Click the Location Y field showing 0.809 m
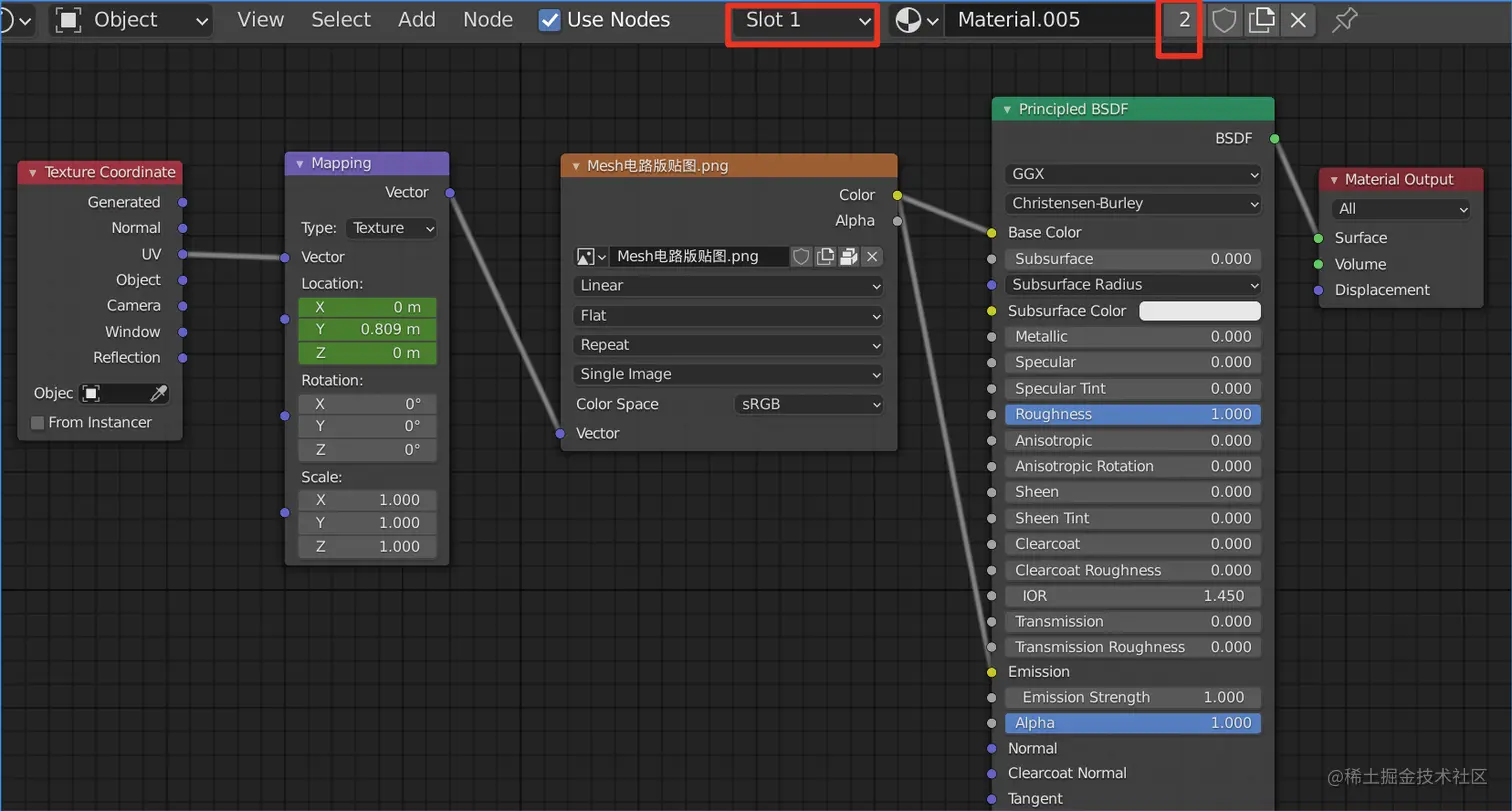 click(367, 329)
